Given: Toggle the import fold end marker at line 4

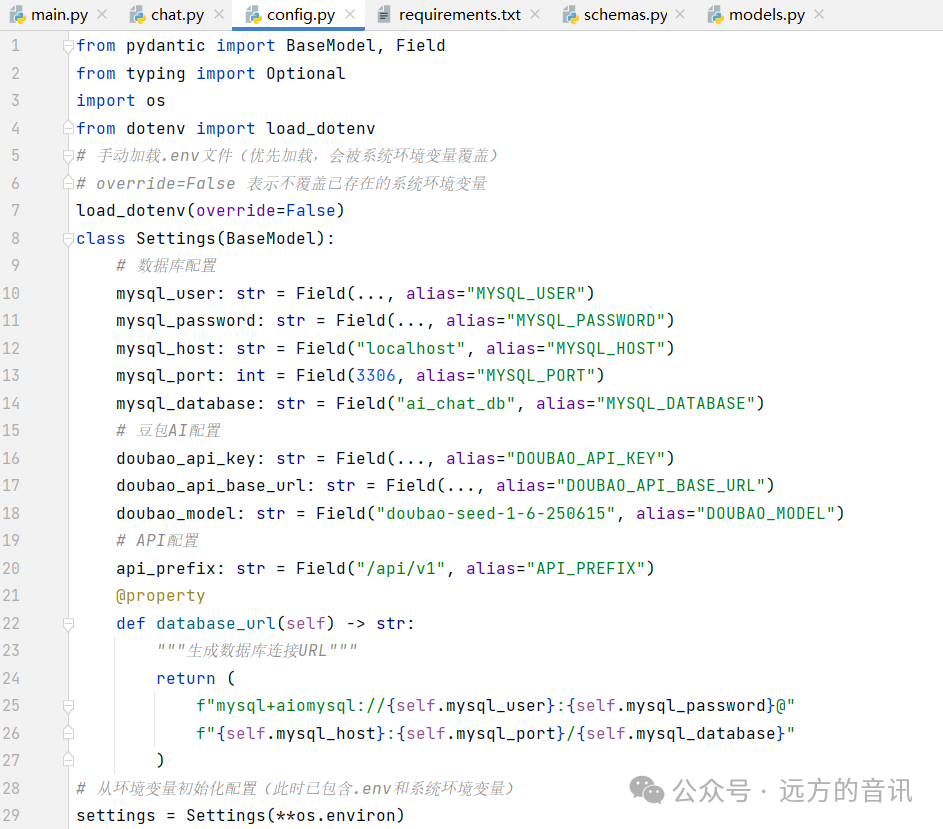Looking at the screenshot, I should tap(69, 128).
